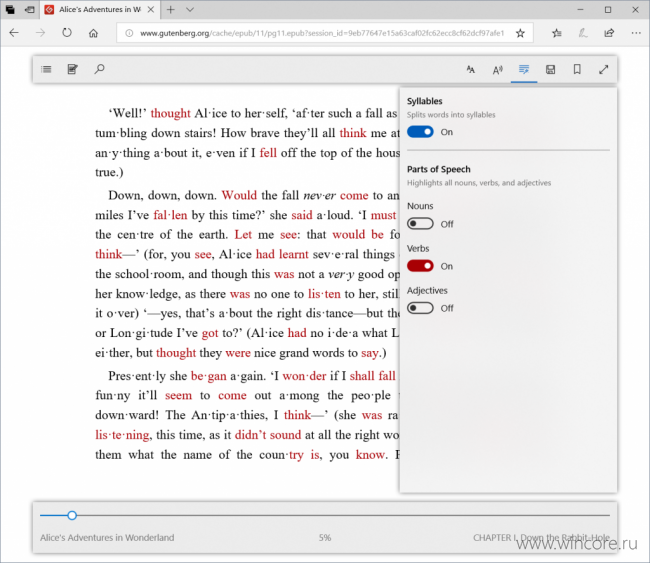Viewport: 650px width, 563px height.
Task: Enter full screen with the expand arrows icon
Action: pos(604,70)
